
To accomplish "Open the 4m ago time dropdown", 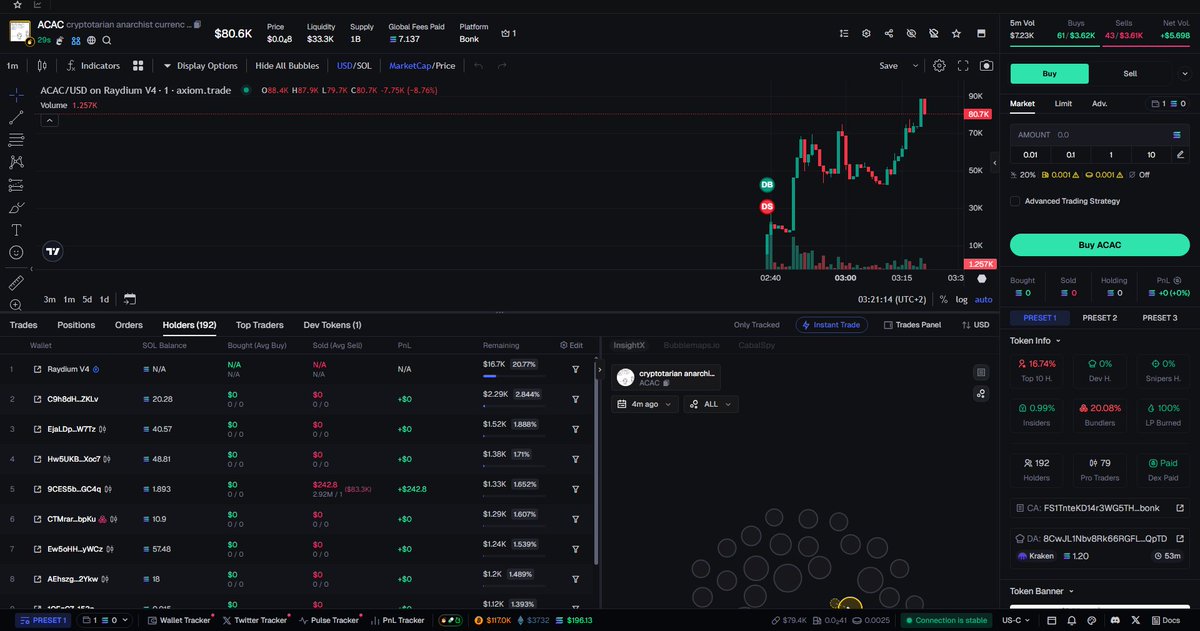I will [645, 404].
